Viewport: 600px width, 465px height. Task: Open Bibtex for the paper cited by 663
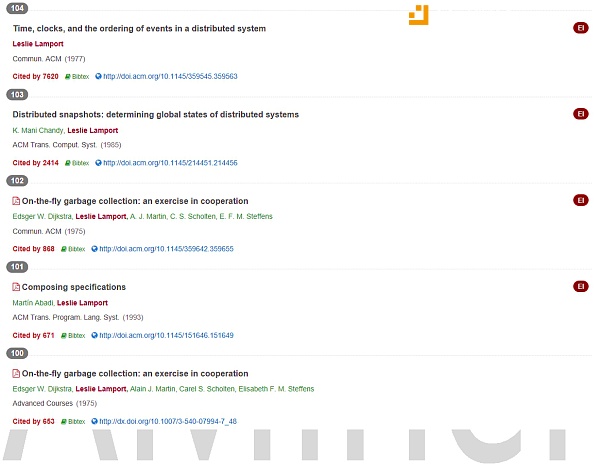pos(73,422)
